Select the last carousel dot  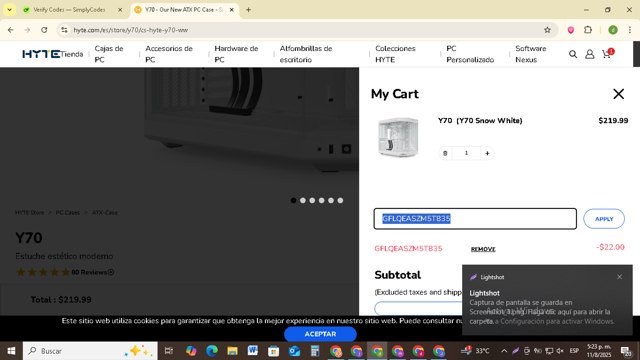tap(340, 200)
